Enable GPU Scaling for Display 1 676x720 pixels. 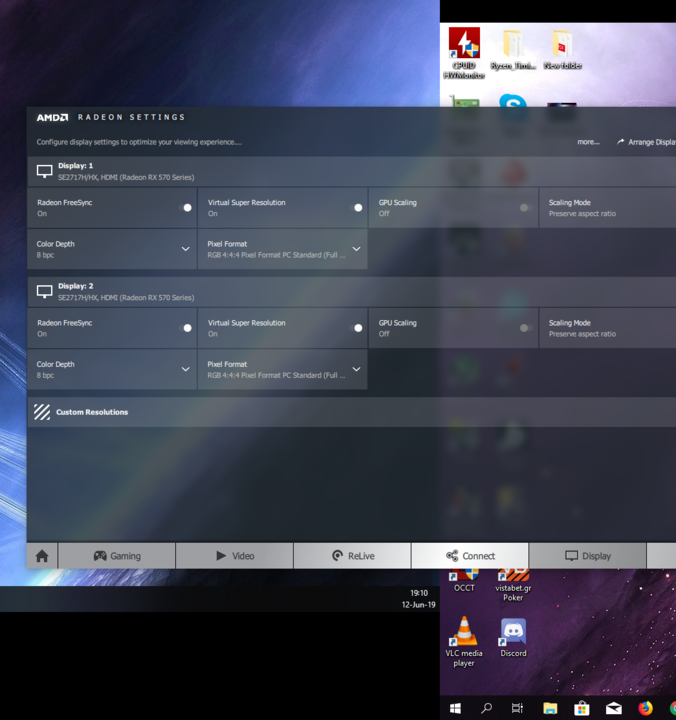(526, 208)
